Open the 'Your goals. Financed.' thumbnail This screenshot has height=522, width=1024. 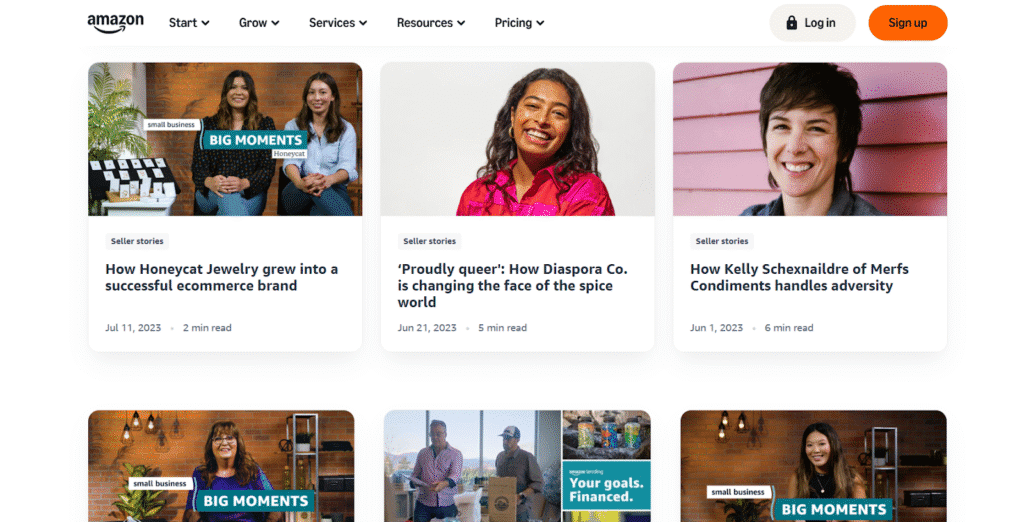(x=517, y=466)
